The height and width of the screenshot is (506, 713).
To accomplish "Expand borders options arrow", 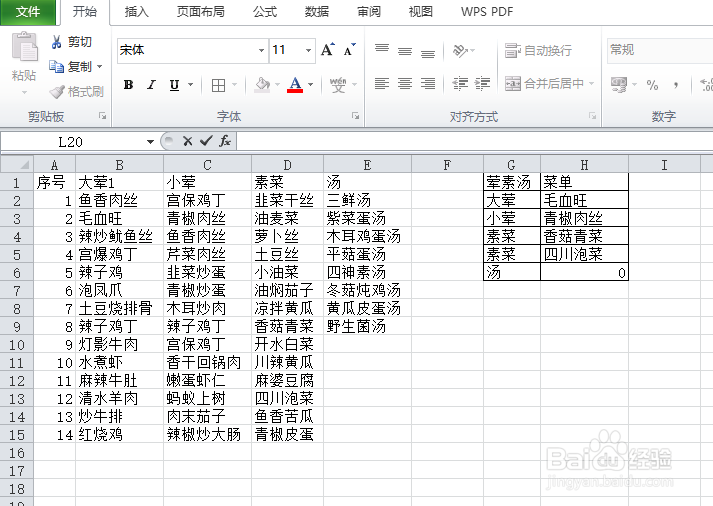I will 235,85.
